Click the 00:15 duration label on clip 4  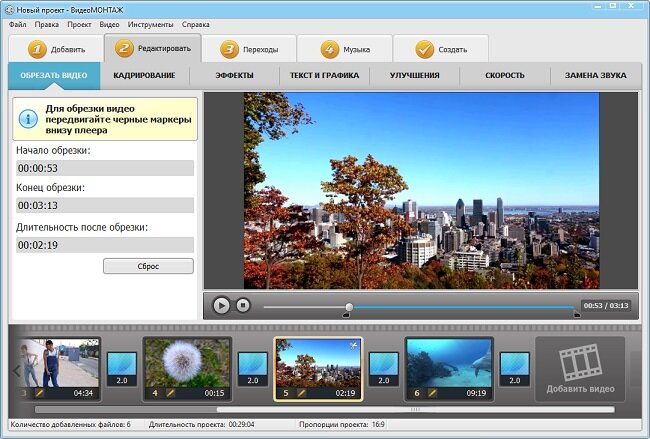pos(214,393)
